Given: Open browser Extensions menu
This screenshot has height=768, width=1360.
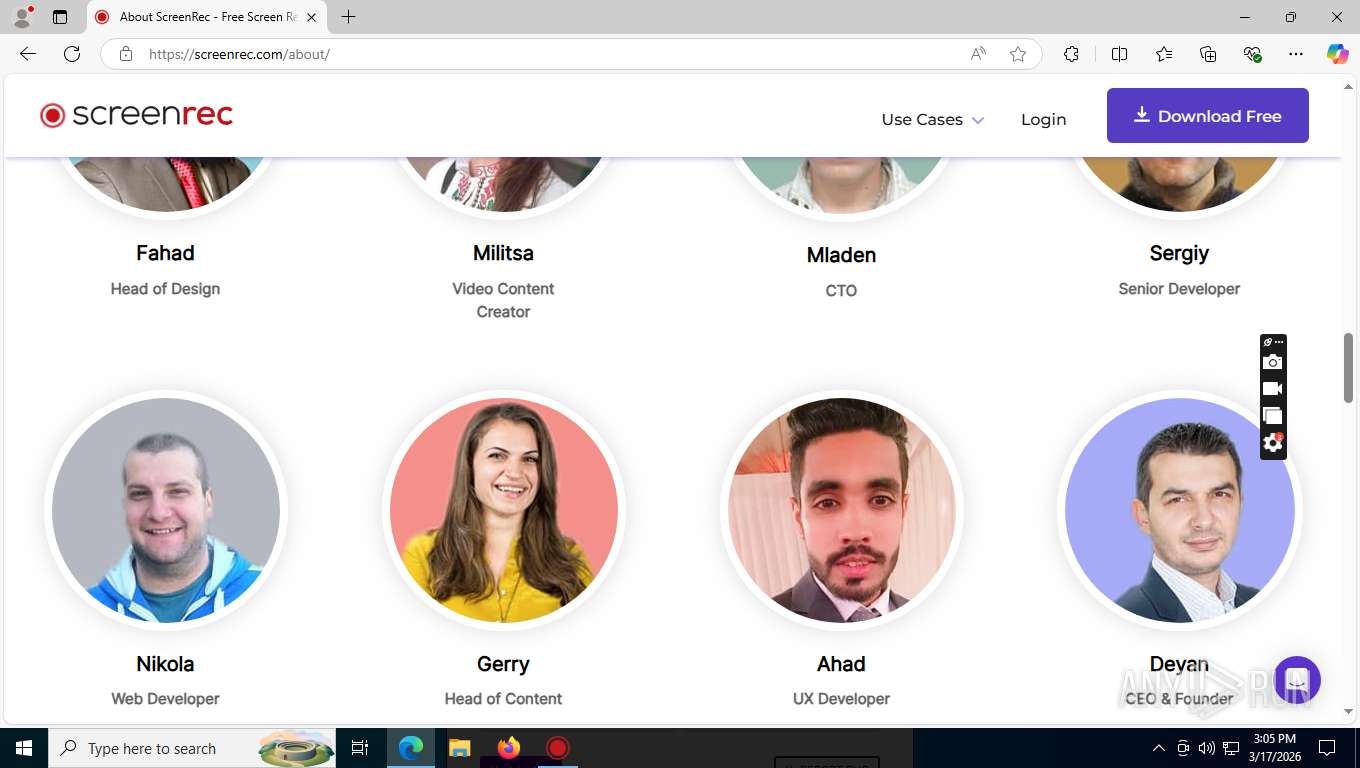Looking at the screenshot, I should (1071, 54).
